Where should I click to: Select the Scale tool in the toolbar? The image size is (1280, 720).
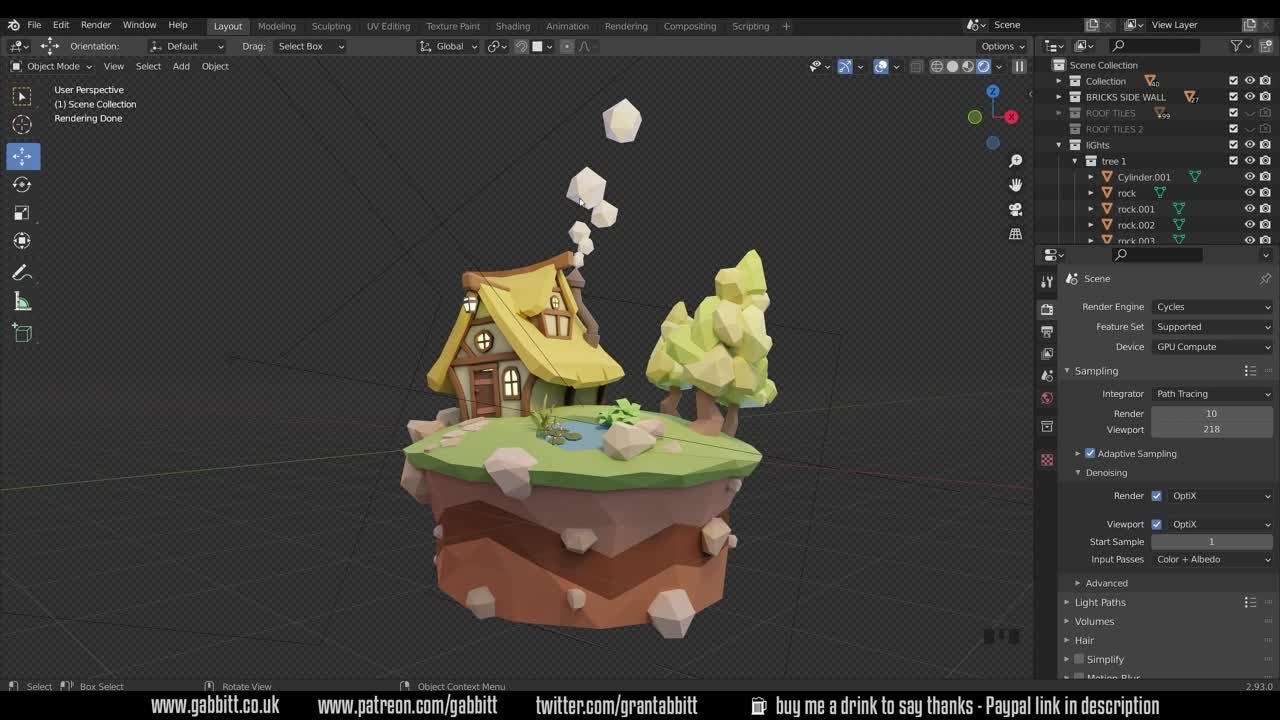22,212
